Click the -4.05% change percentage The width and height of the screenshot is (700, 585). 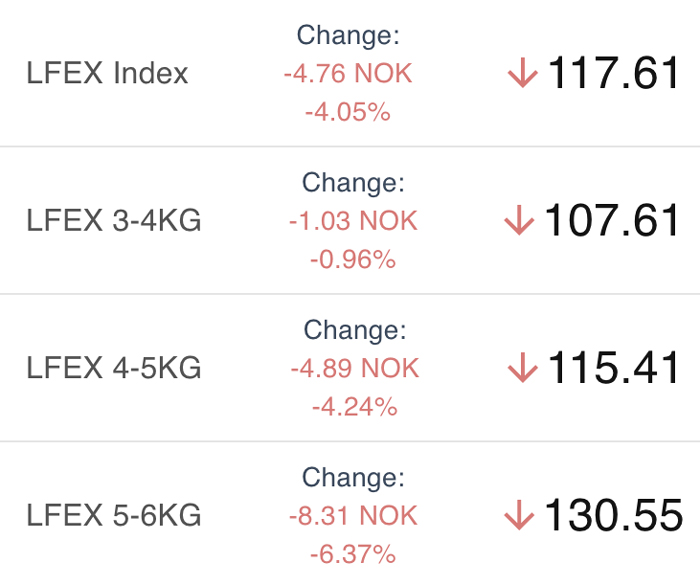[x=348, y=112]
